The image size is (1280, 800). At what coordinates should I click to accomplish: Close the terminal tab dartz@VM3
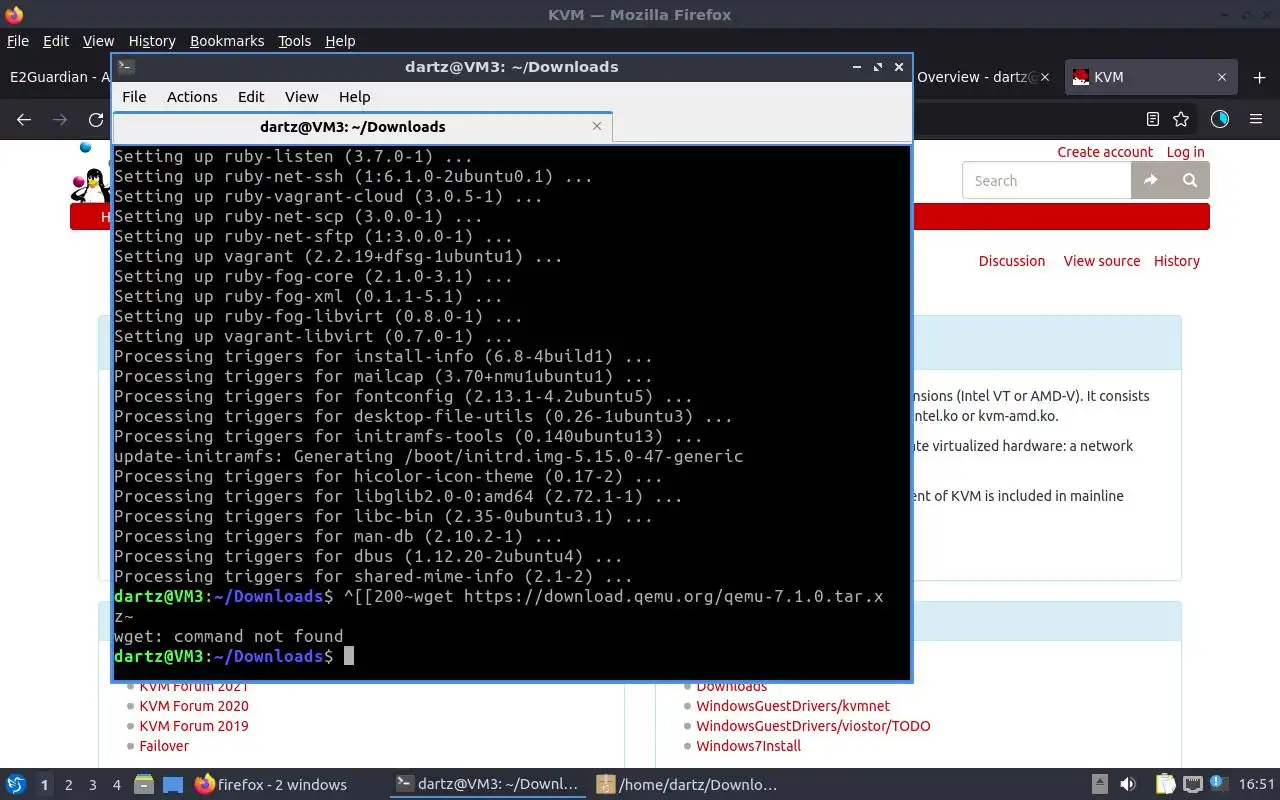(x=597, y=126)
